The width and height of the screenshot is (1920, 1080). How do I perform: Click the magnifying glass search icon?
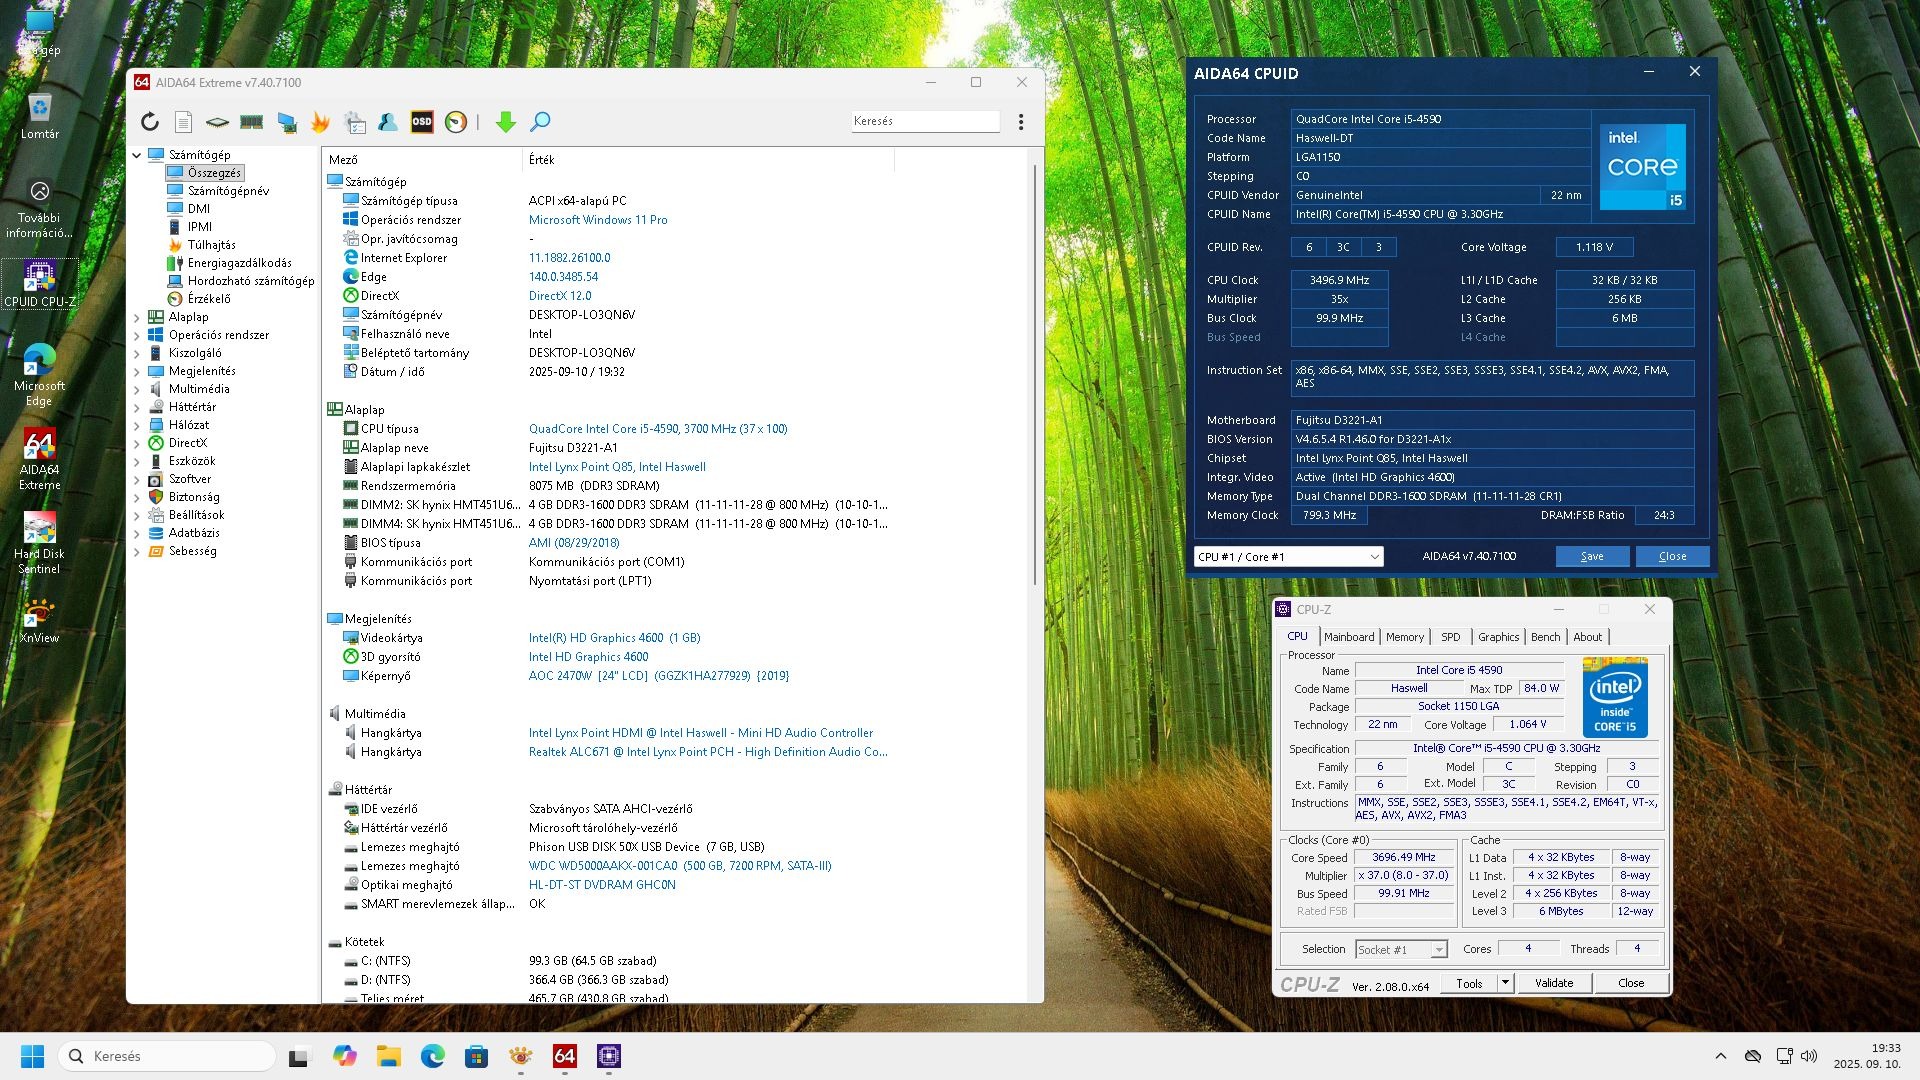click(x=540, y=122)
